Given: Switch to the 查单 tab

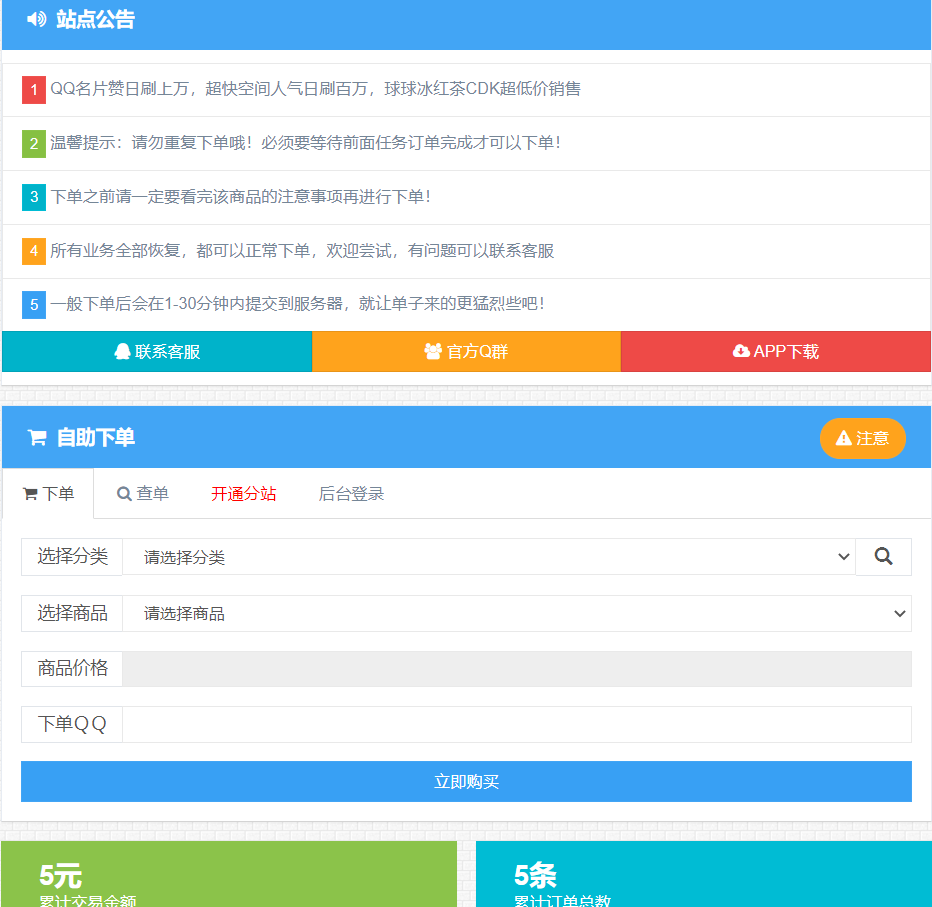Looking at the screenshot, I should click(x=143, y=494).
